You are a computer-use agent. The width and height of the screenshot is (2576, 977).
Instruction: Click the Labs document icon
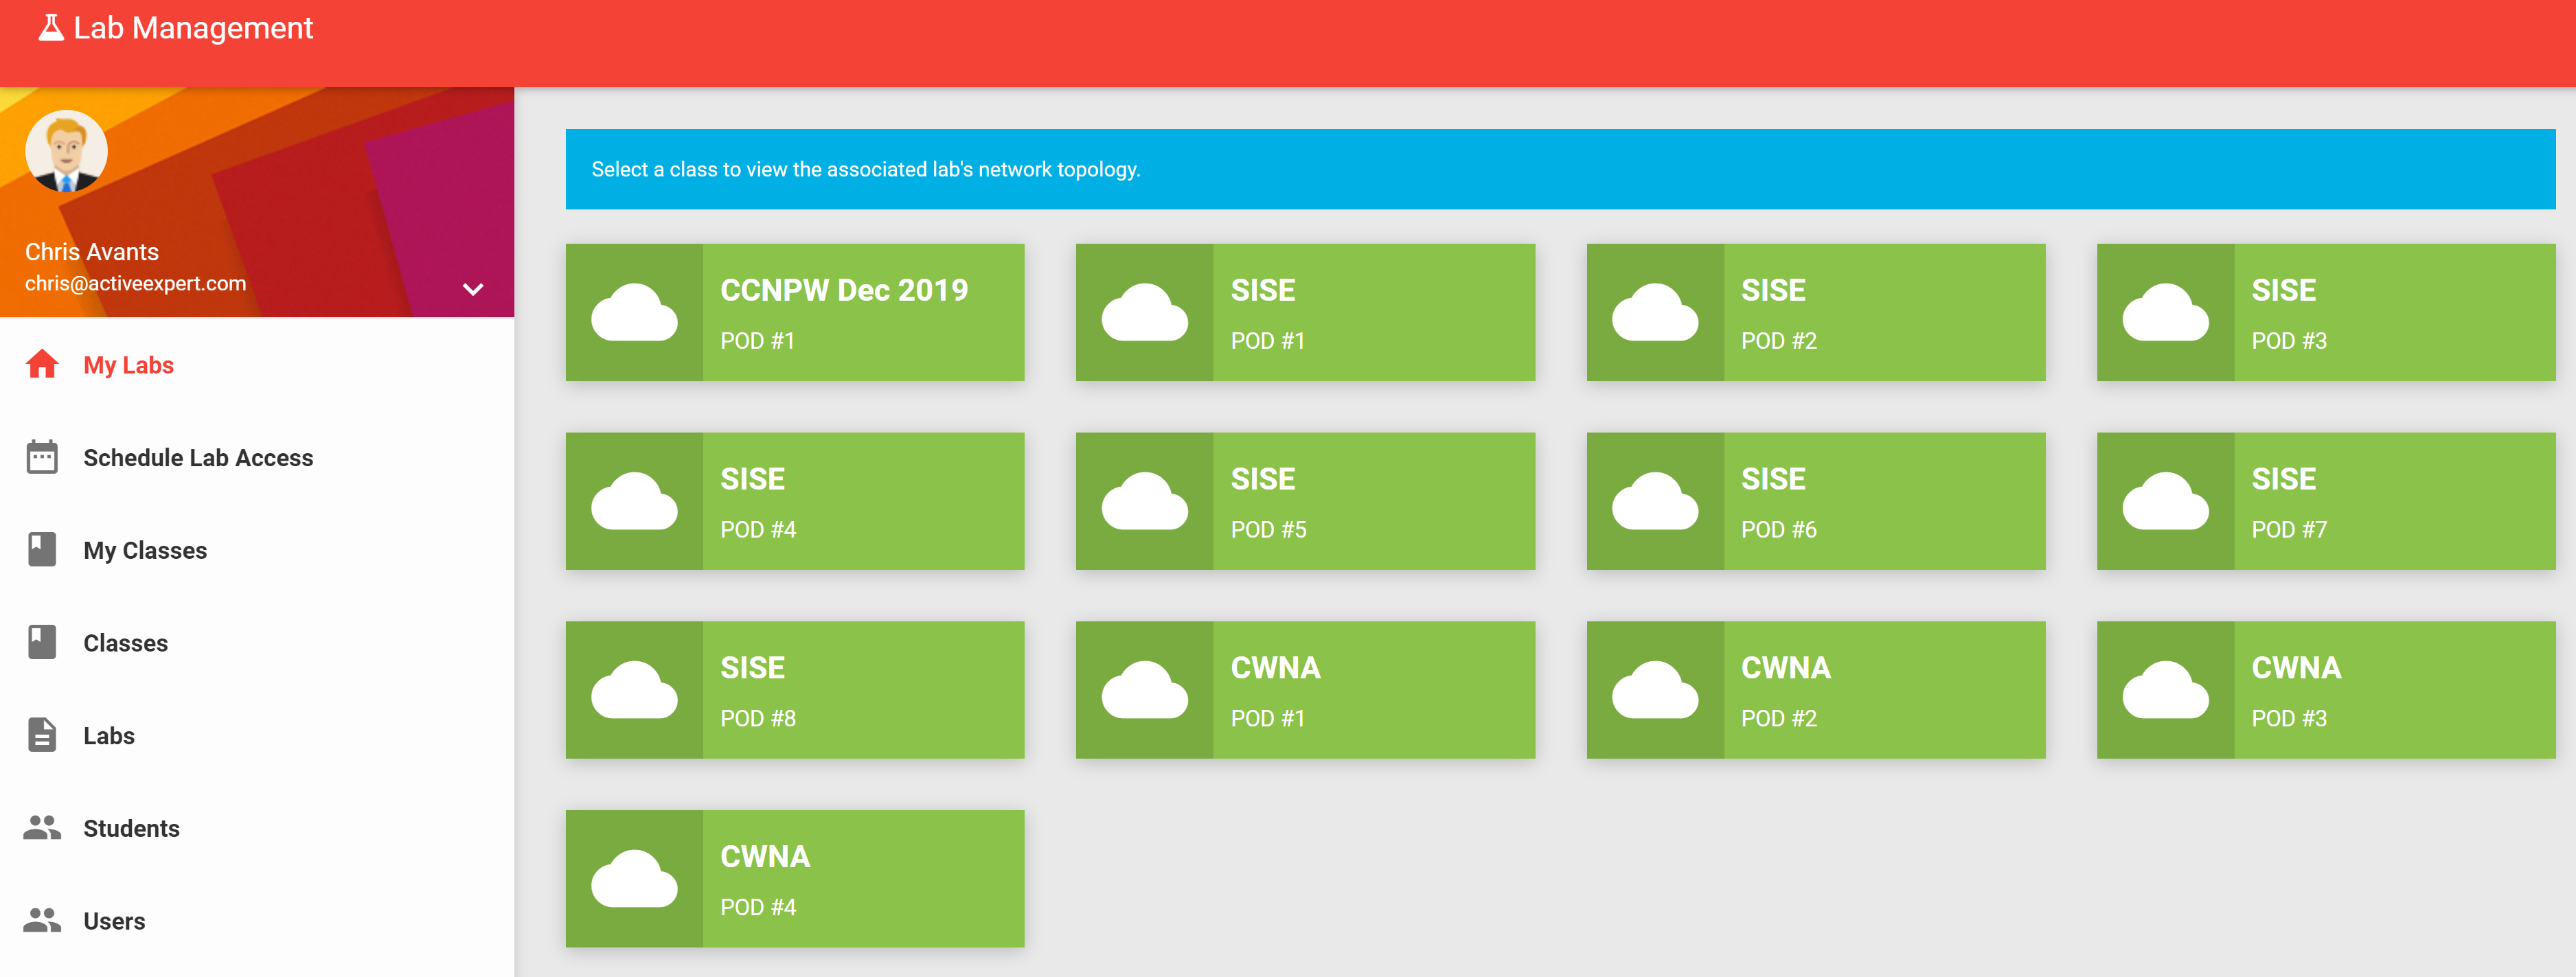coord(42,735)
